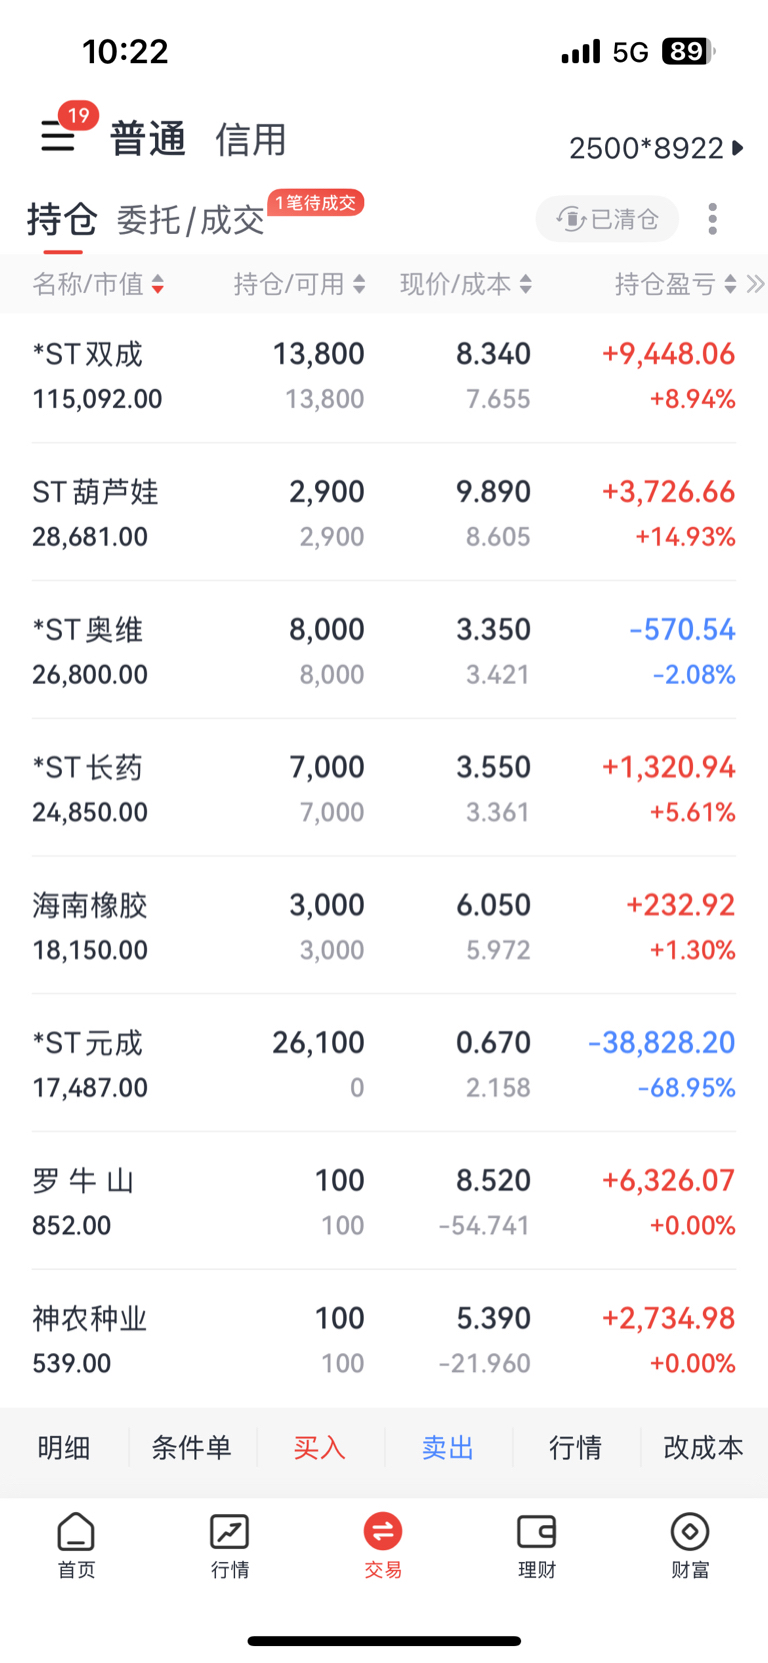The height and width of the screenshot is (1663, 768).
Task: Open 改成本 cost editing
Action: (703, 1447)
